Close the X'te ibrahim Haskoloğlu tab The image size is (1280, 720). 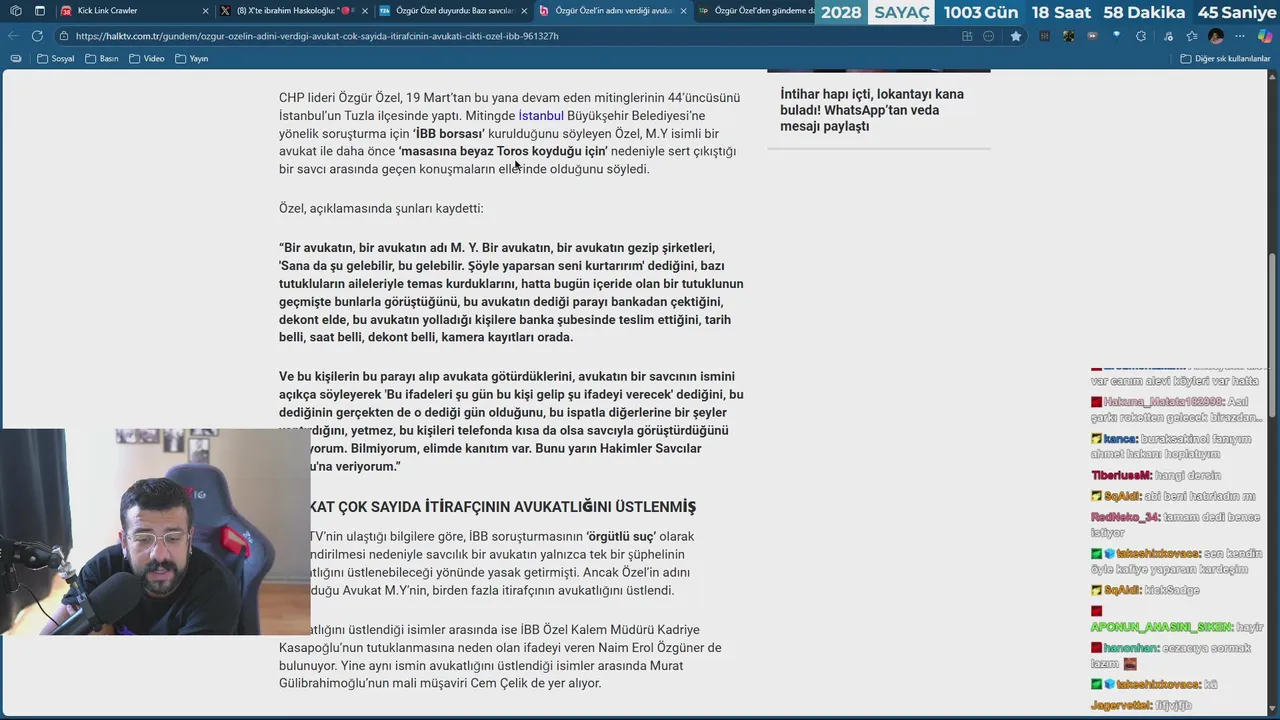coord(365,11)
